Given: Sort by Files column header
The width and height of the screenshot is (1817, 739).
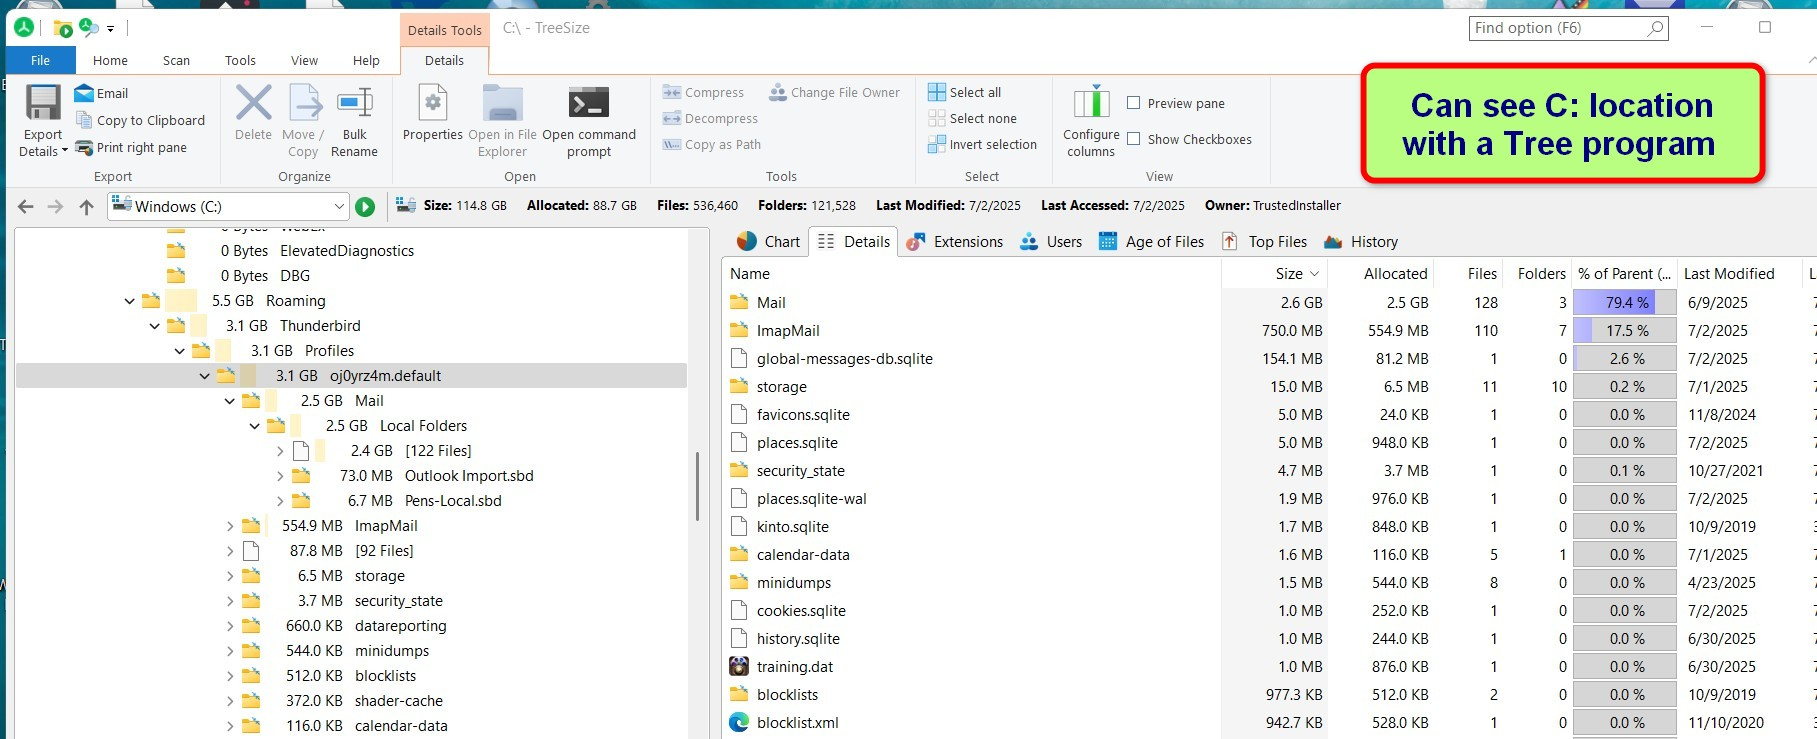Looking at the screenshot, I should coord(1469,273).
